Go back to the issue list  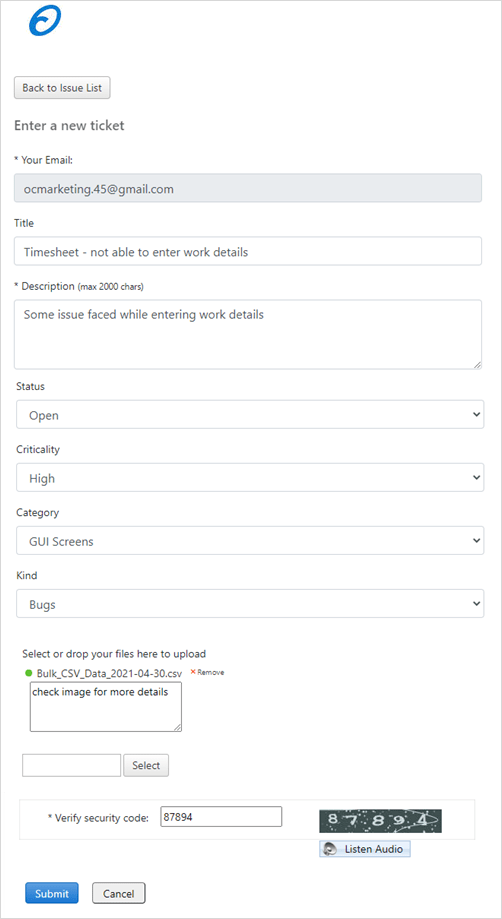[62, 88]
